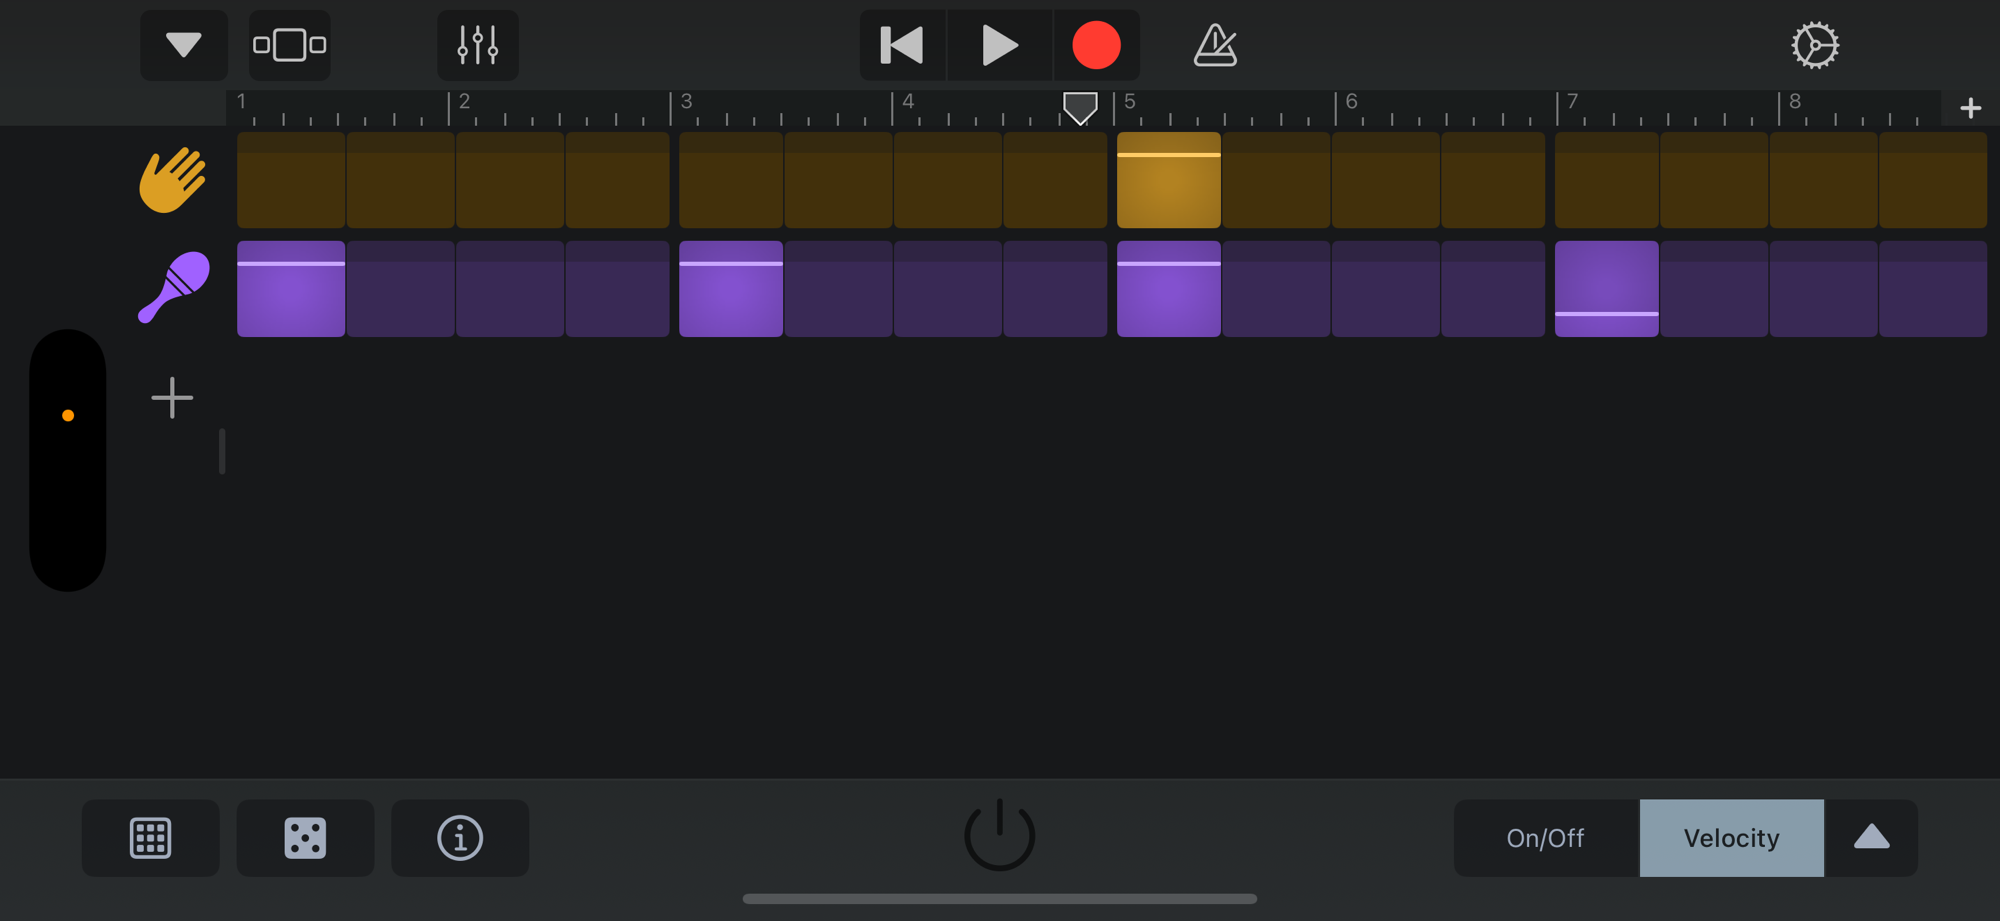Select the Velocity tab
2000x921 pixels.
pos(1731,838)
